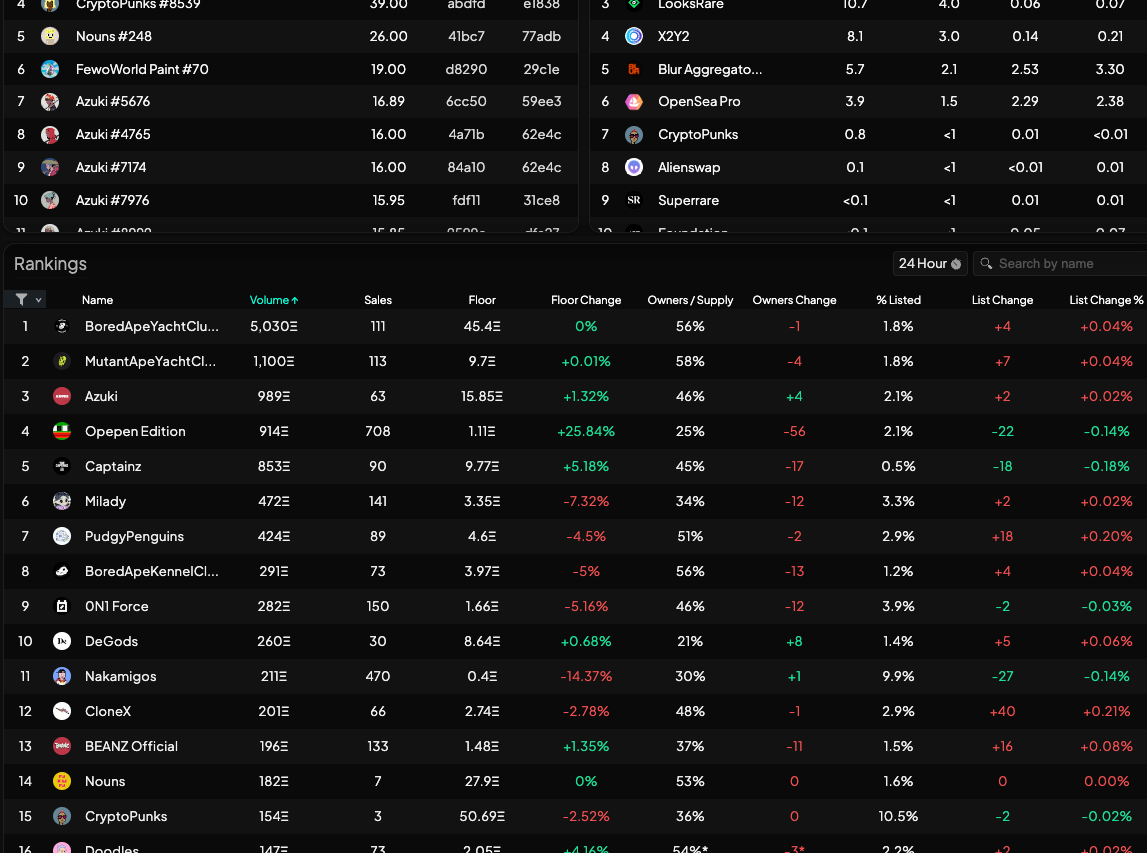Open the MutantApeYachtClub collection link

click(150, 361)
